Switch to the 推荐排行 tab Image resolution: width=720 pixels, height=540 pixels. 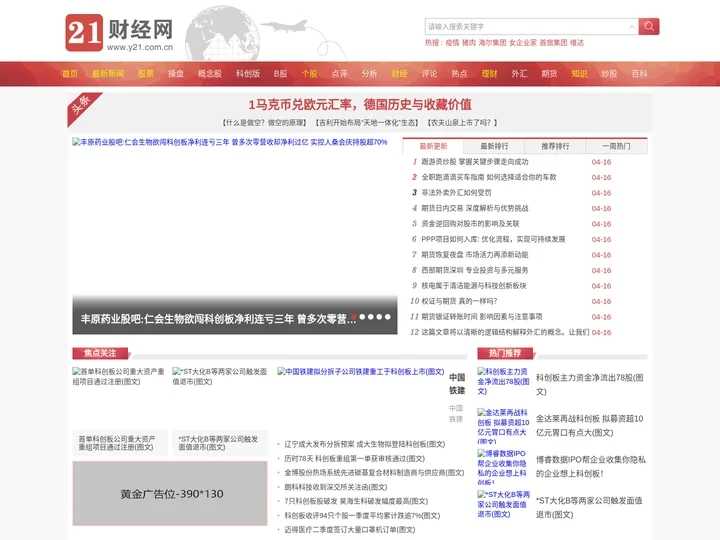[555, 146]
